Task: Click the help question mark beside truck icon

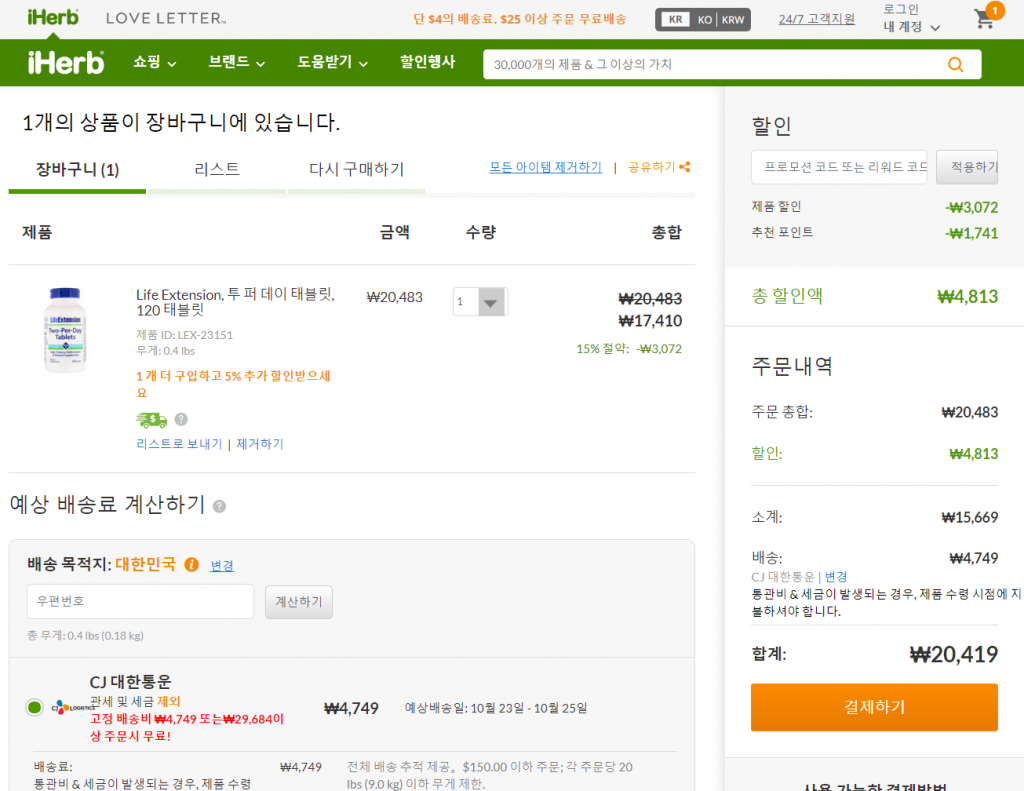Action: pyautogui.click(x=182, y=419)
